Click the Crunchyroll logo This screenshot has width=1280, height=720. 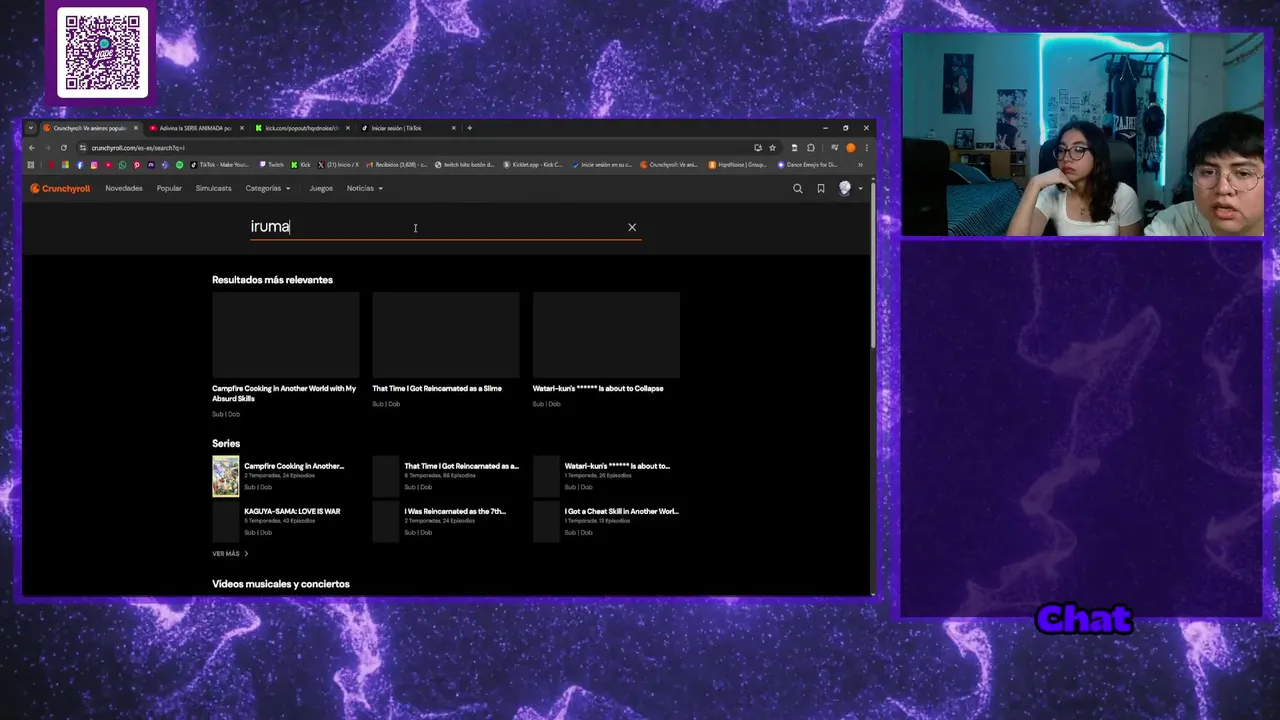coord(60,188)
